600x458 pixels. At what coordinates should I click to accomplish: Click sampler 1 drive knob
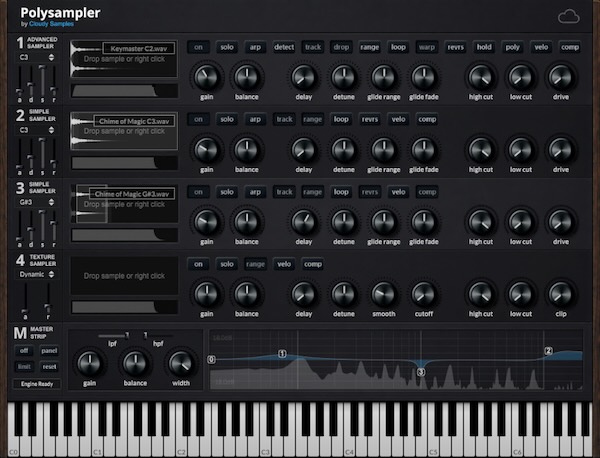[561, 77]
